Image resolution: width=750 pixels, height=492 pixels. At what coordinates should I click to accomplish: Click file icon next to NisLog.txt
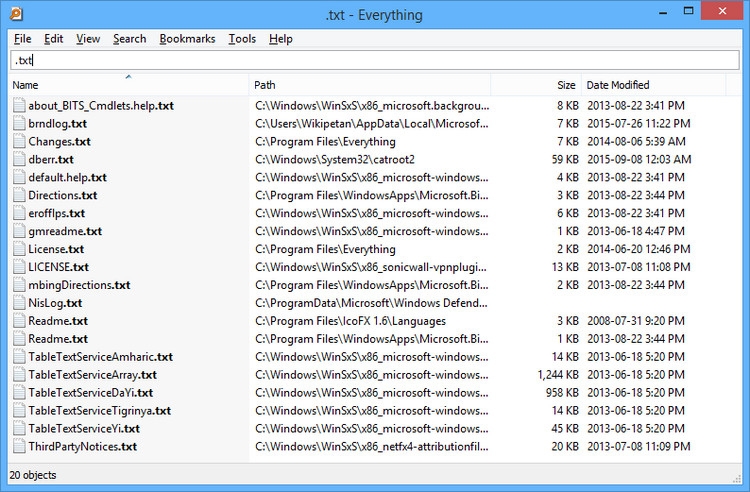tap(19, 303)
